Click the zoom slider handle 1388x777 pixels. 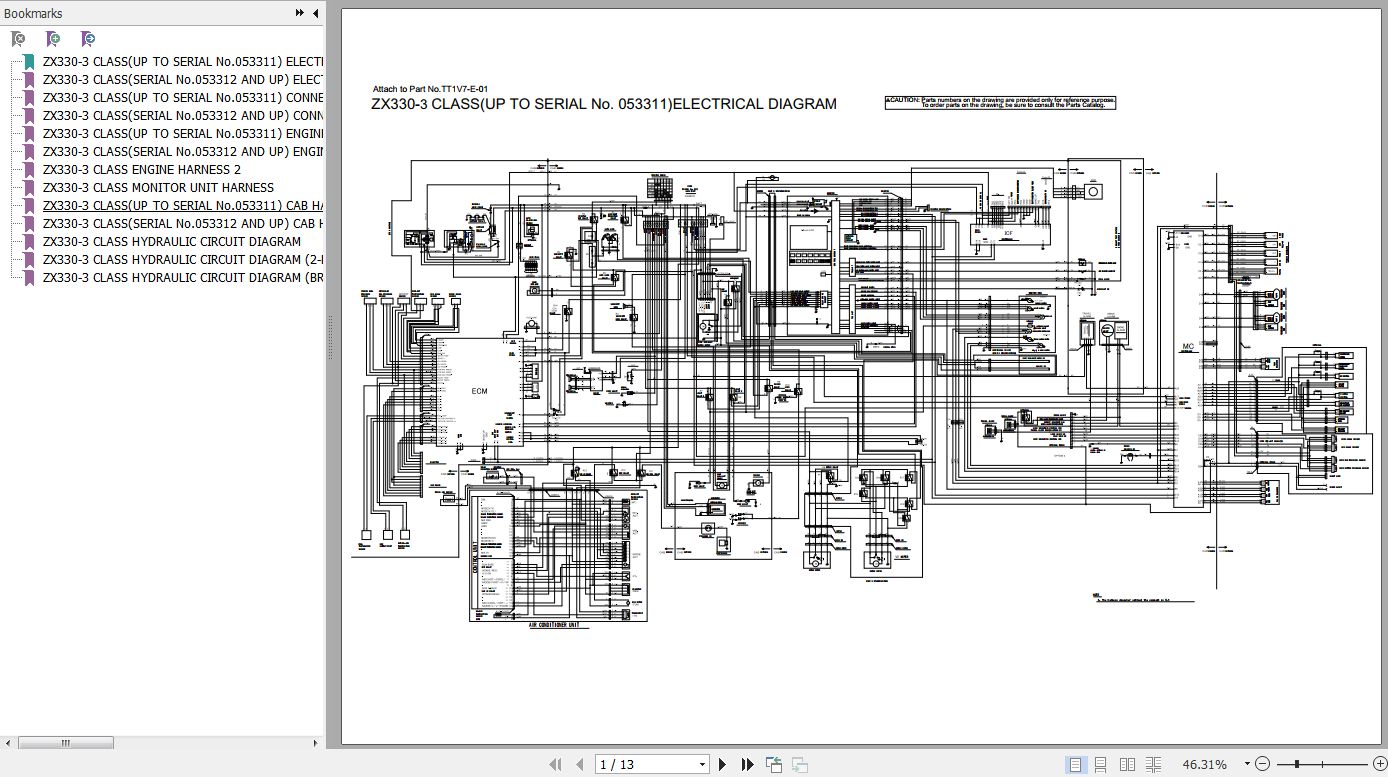tap(1296, 765)
